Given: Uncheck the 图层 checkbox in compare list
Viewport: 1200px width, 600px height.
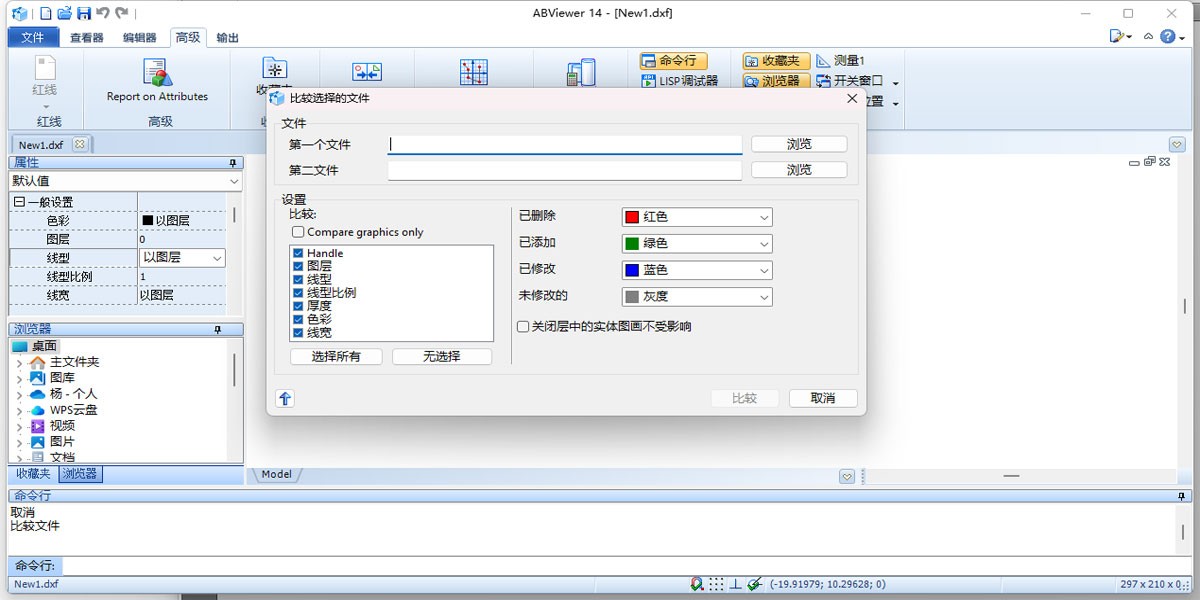Looking at the screenshot, I should (298, 267).
